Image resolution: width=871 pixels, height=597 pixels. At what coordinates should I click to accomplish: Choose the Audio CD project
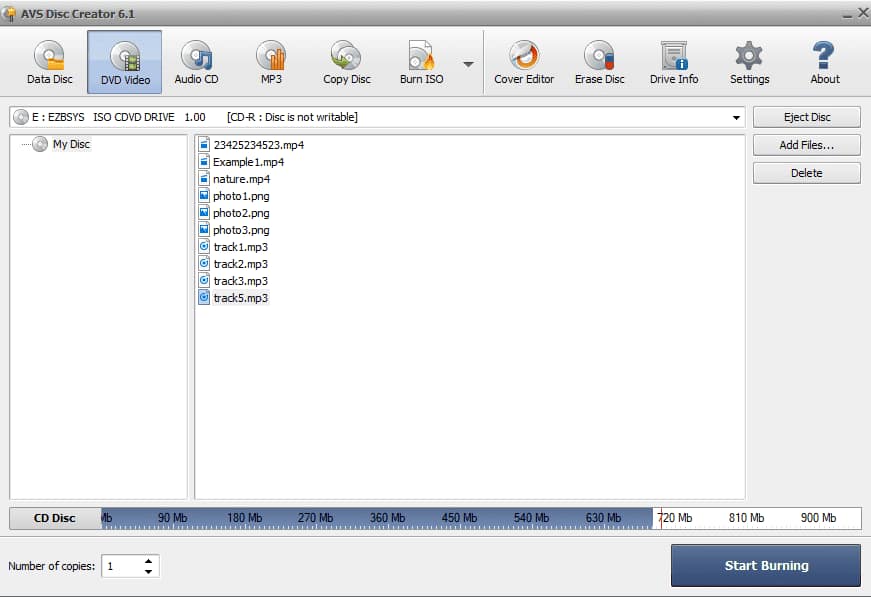196,62
